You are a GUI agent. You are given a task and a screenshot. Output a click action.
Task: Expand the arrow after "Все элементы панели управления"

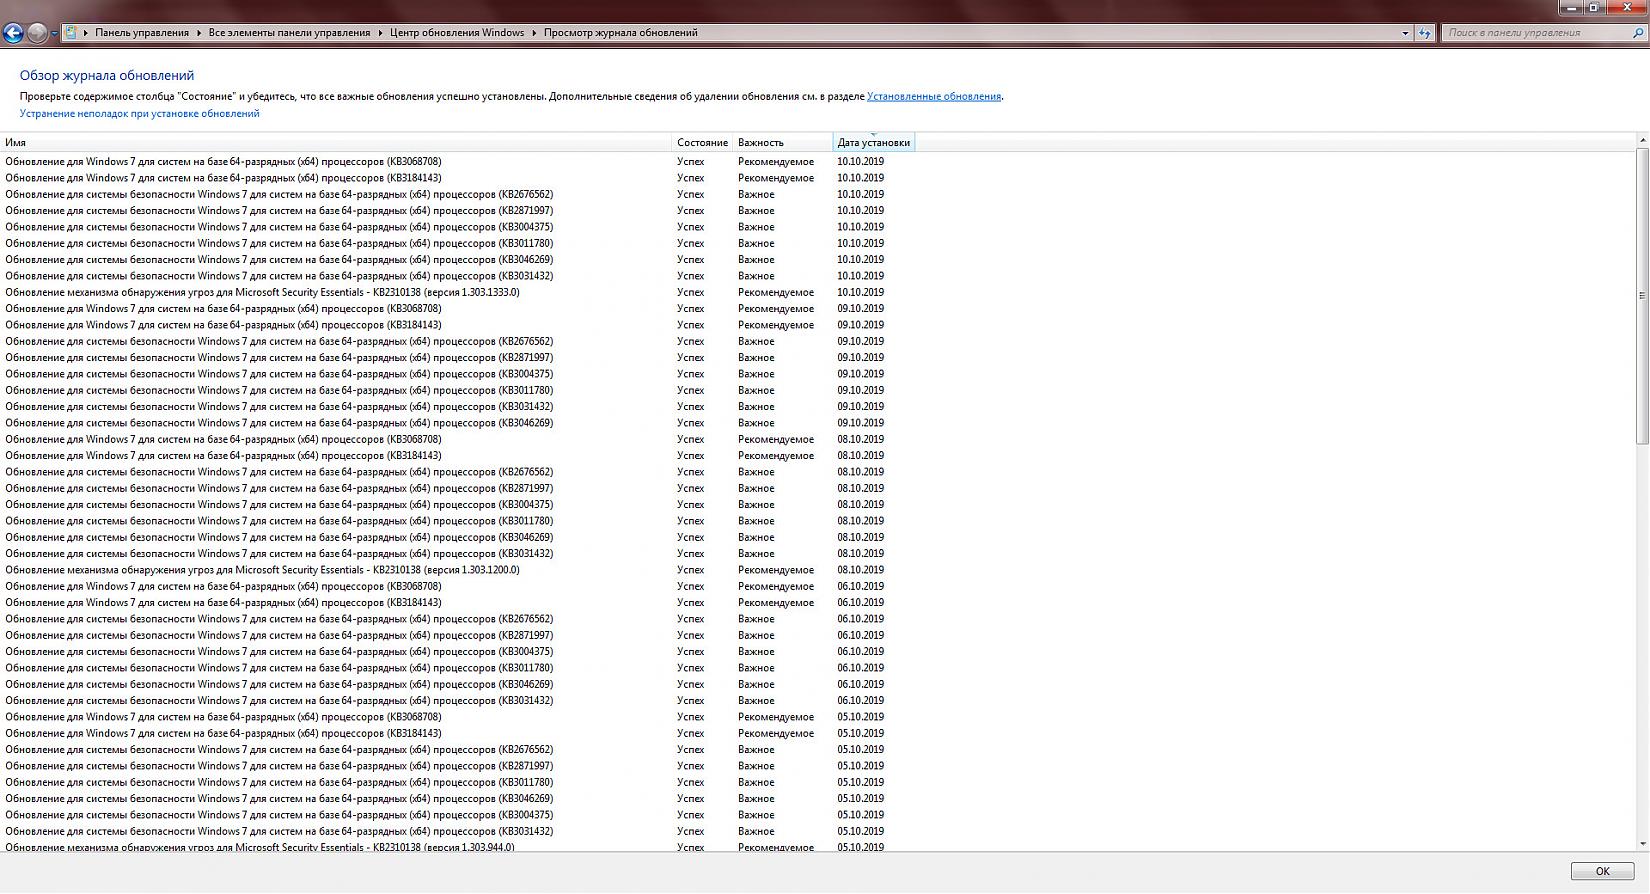[380, 33]
